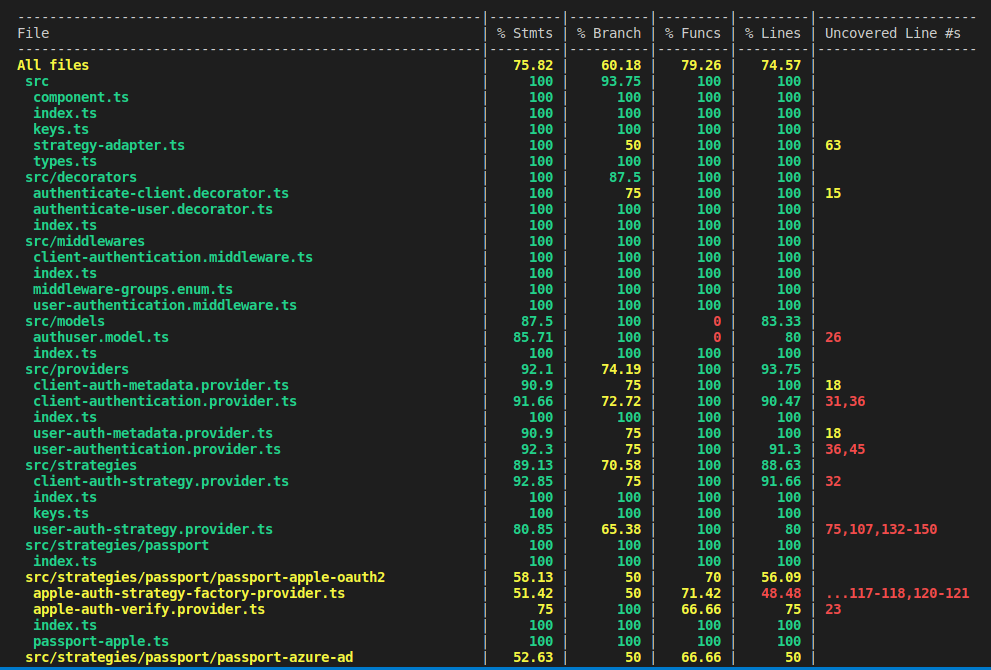Select client-auth-strategy.provider.ts file name
991x670 pixels.
[161, 482]
